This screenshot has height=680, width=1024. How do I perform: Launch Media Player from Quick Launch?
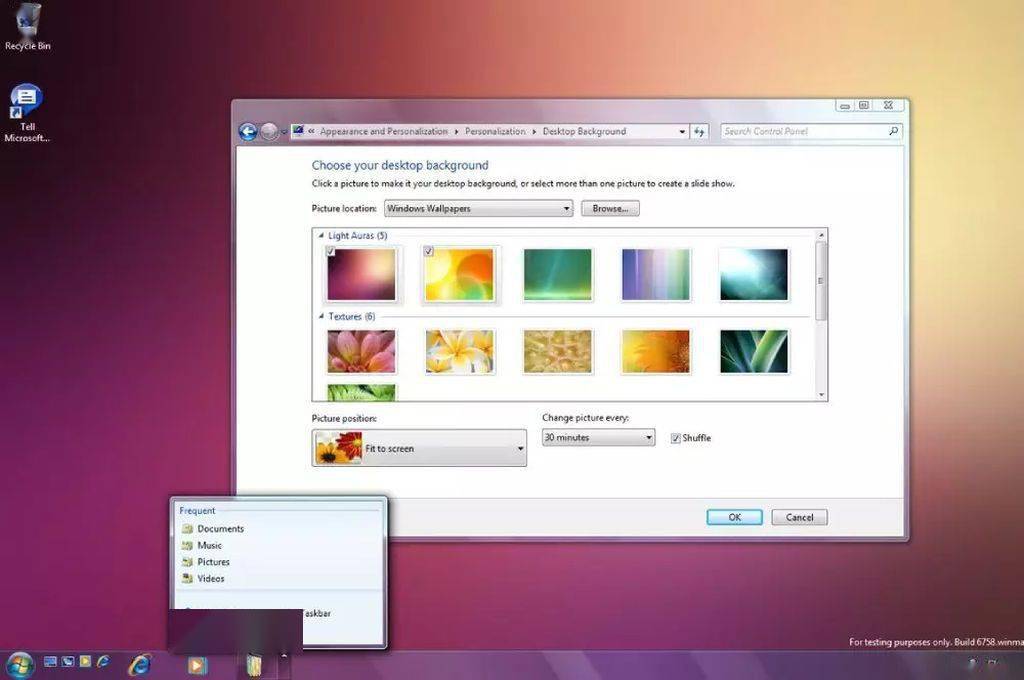click(85, 662)
